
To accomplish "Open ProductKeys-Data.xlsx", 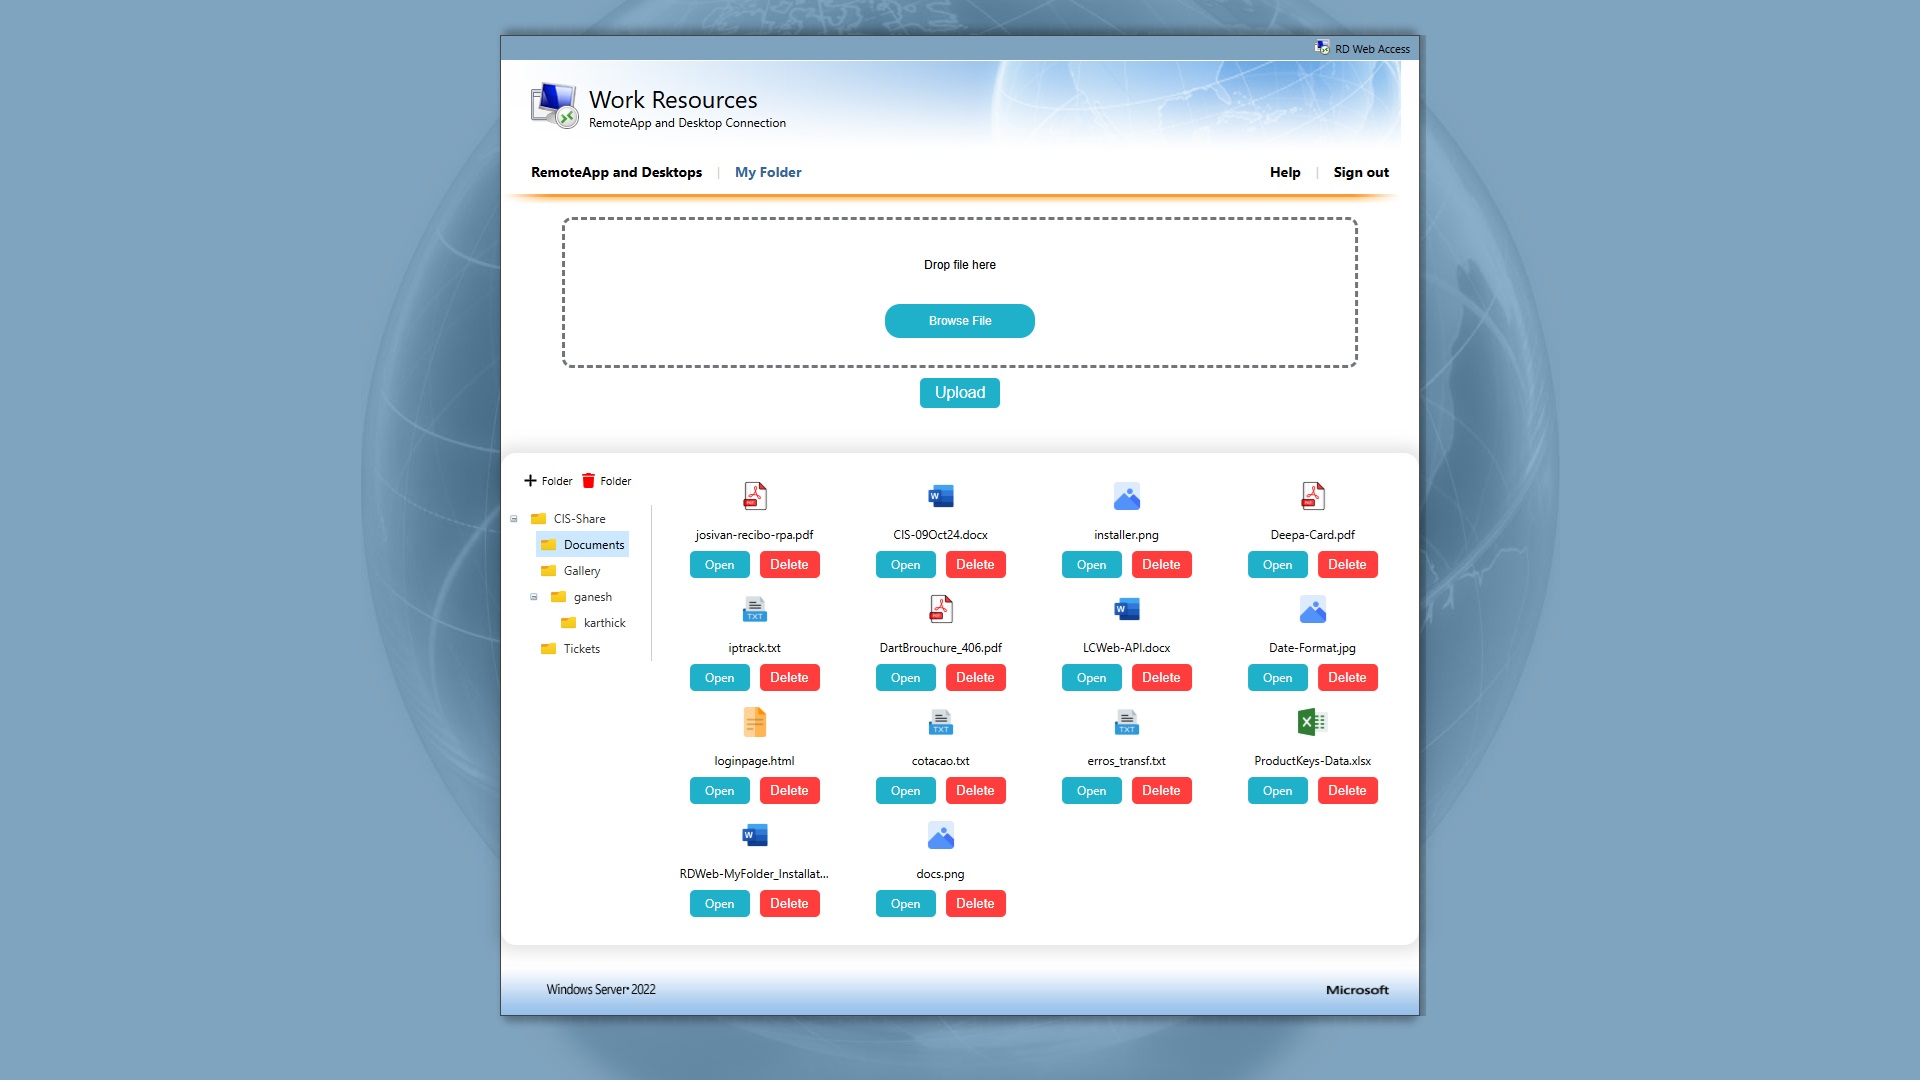I will tap(1278, 791).
